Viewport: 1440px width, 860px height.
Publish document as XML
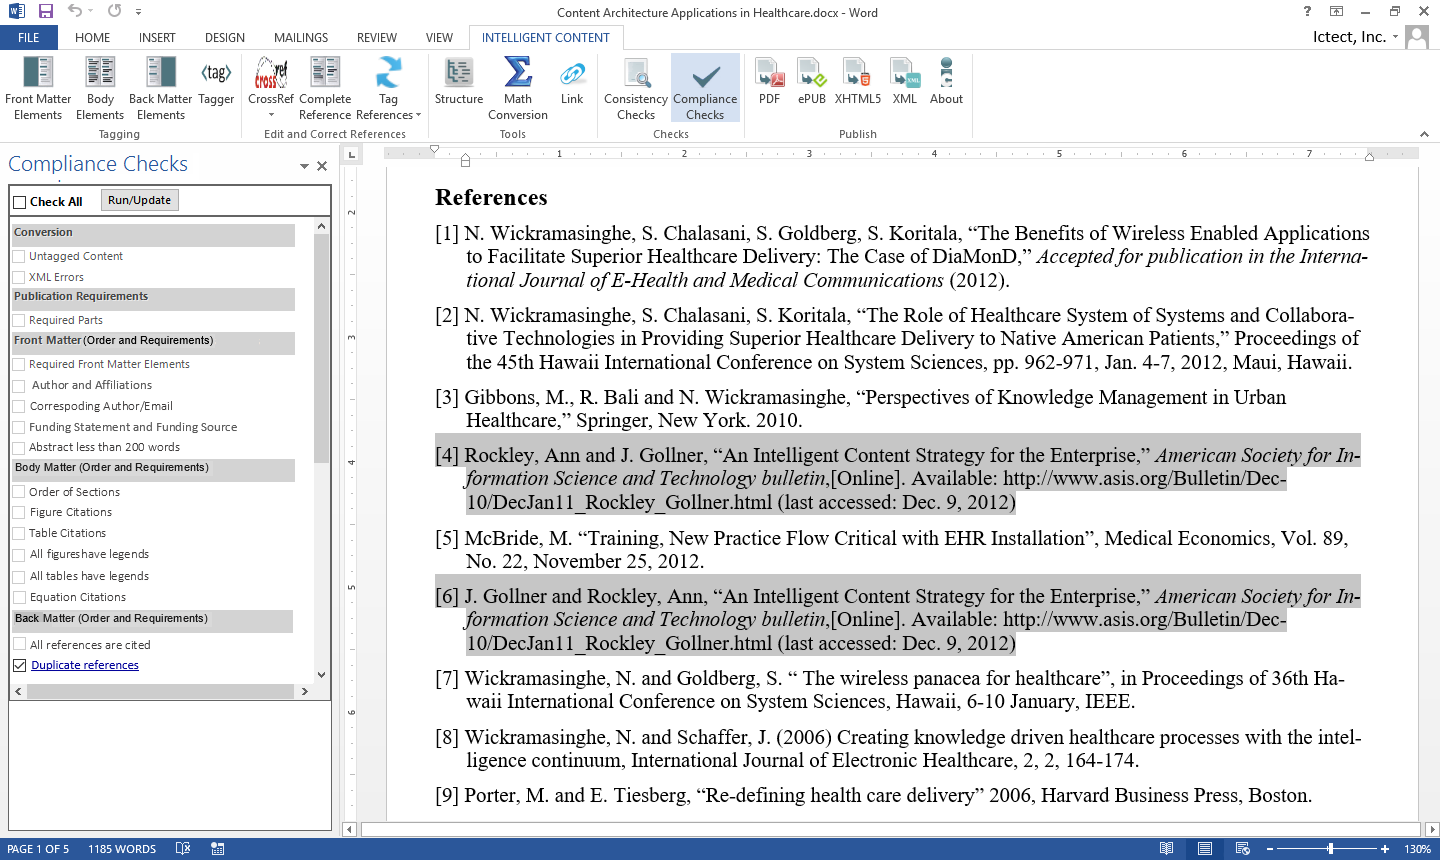905,82
